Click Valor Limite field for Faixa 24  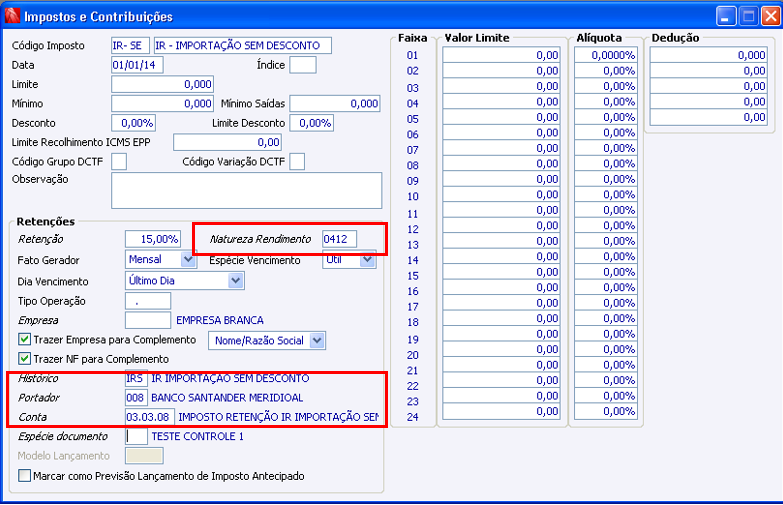pyautogui.click(x=501, y=412)
